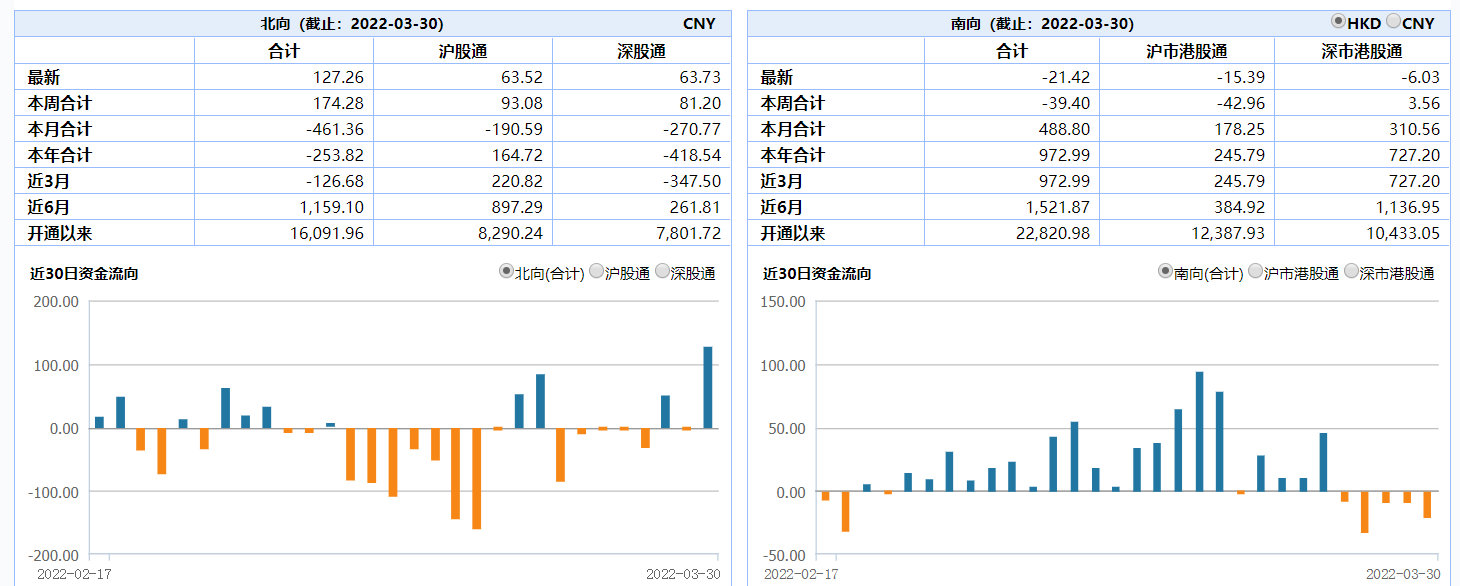Click the 沪市港股通 开通以来 value 12,387.93
Screen dimensions: 1460x586
(x=1228, y=233)
